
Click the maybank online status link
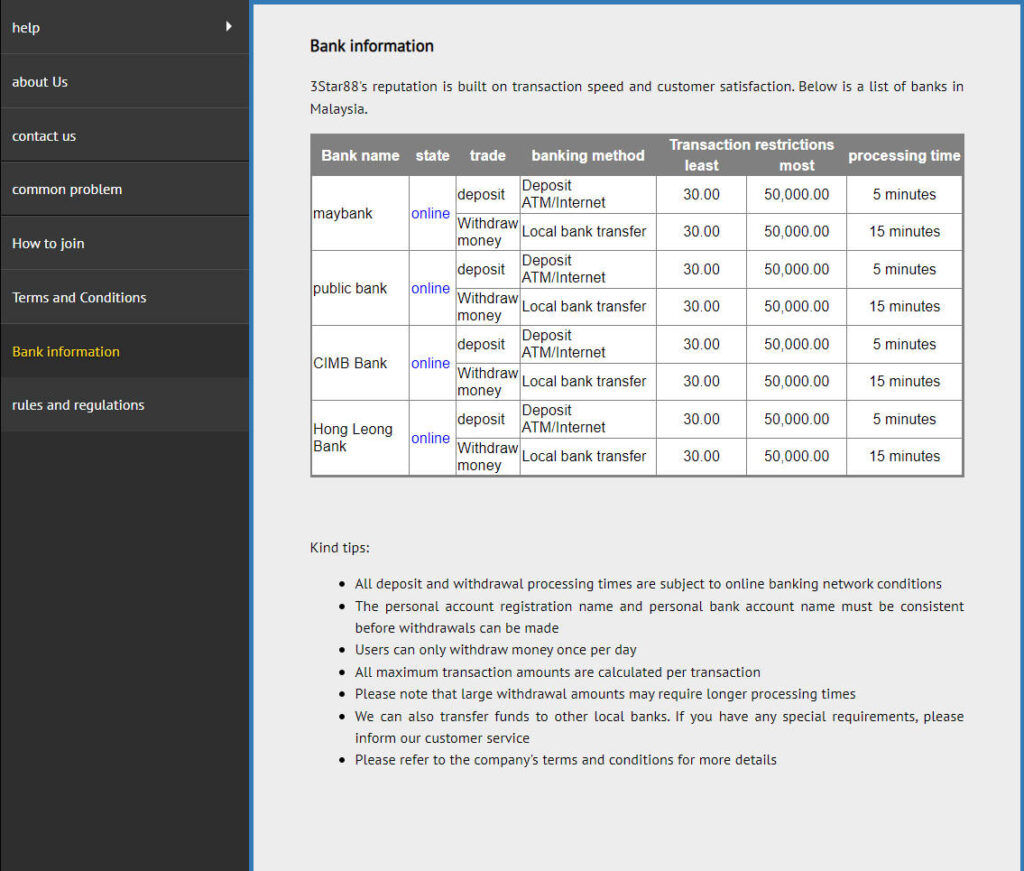(430, 214)
